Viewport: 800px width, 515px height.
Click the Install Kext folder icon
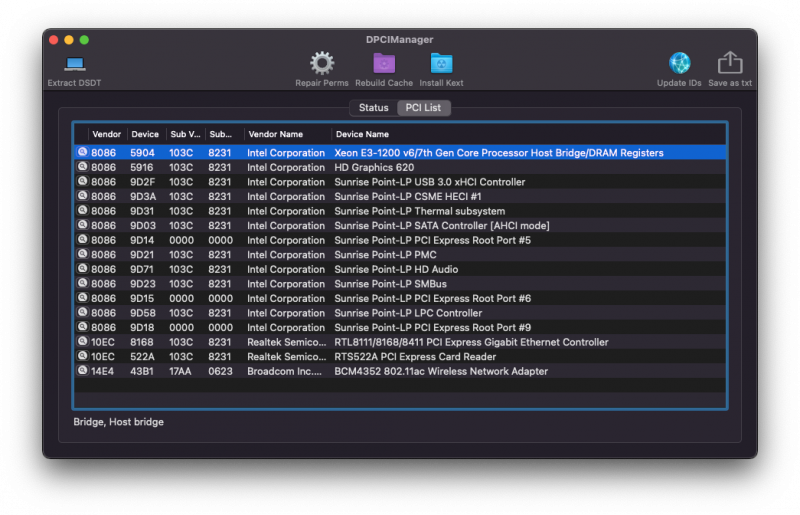(x=441, y=64)
